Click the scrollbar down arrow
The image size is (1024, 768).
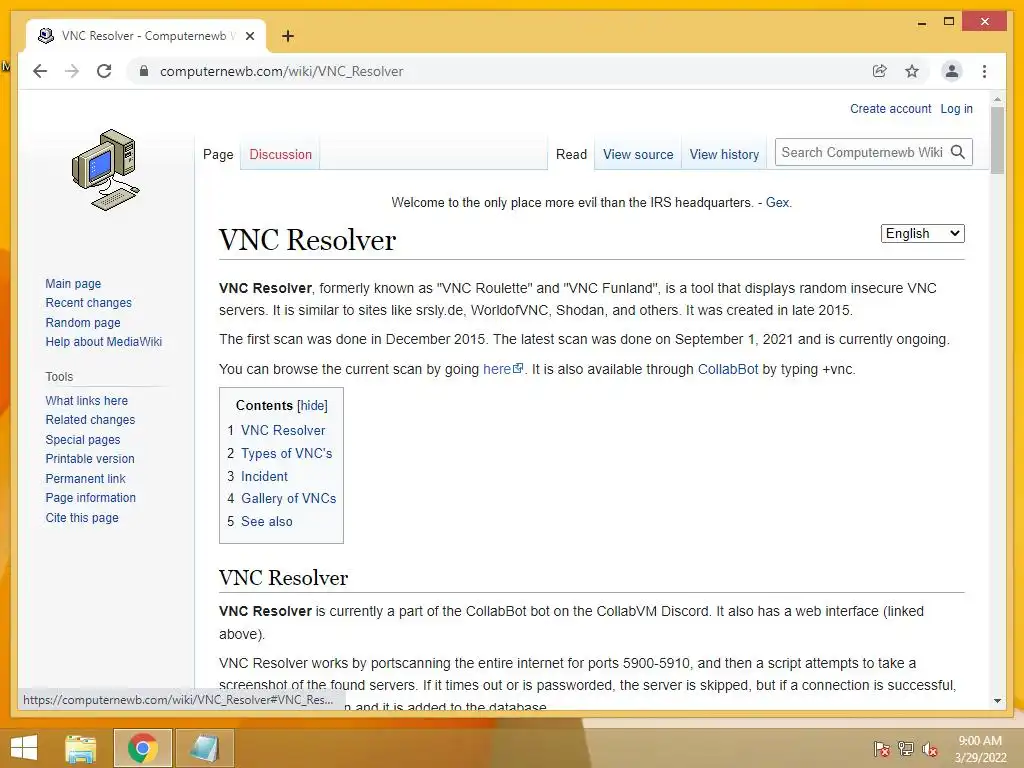(997, 701)
